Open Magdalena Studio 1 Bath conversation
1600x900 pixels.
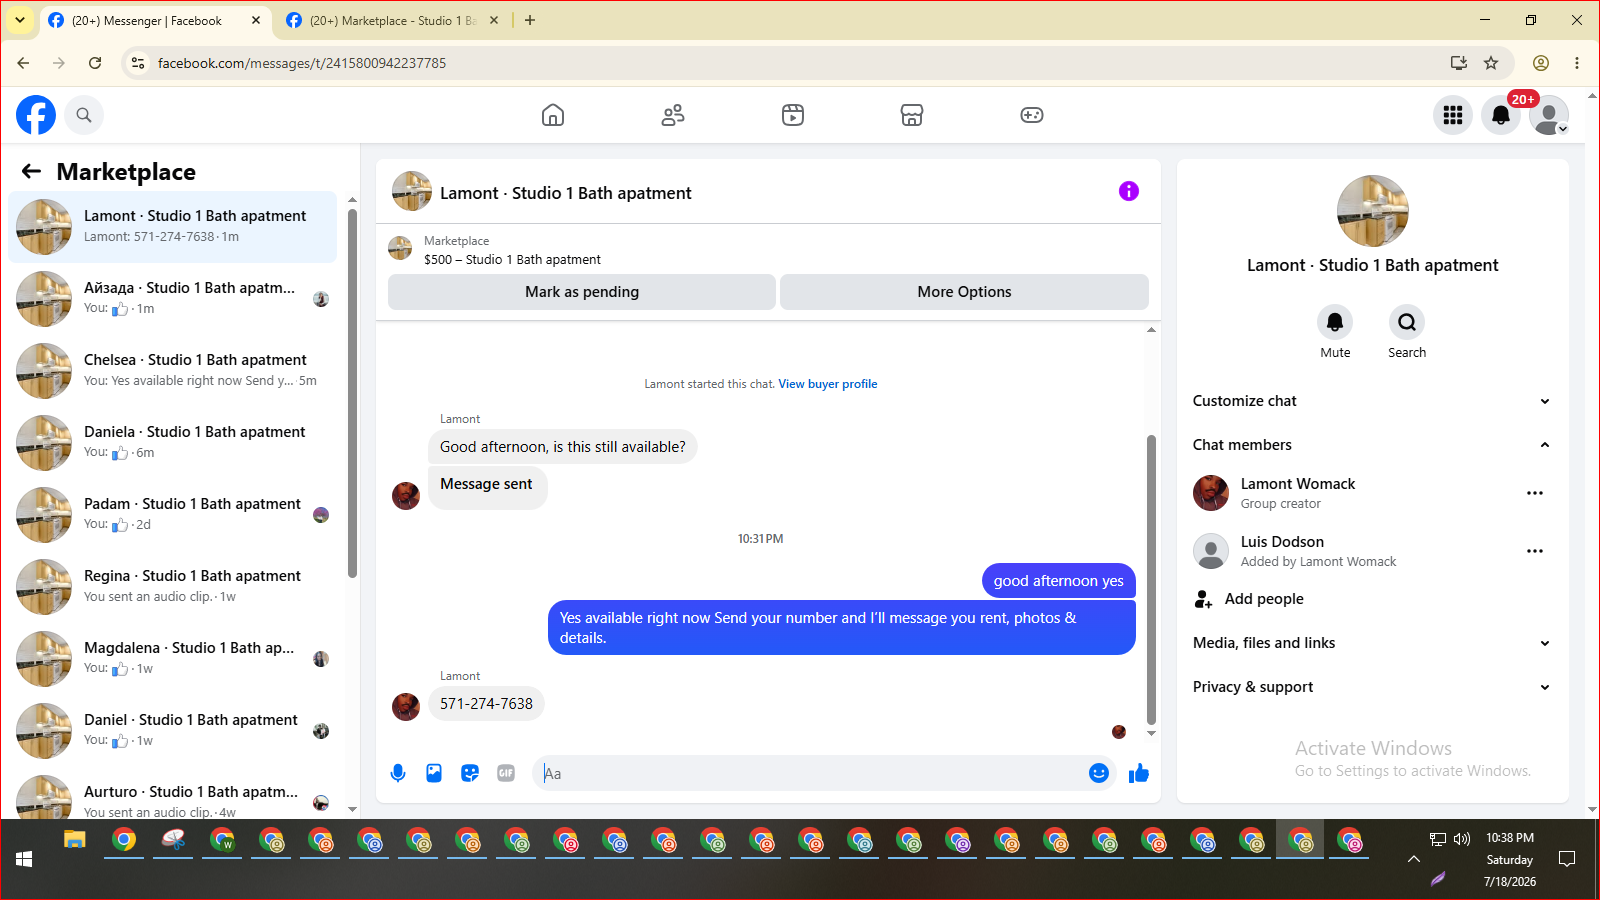[173, 659]
